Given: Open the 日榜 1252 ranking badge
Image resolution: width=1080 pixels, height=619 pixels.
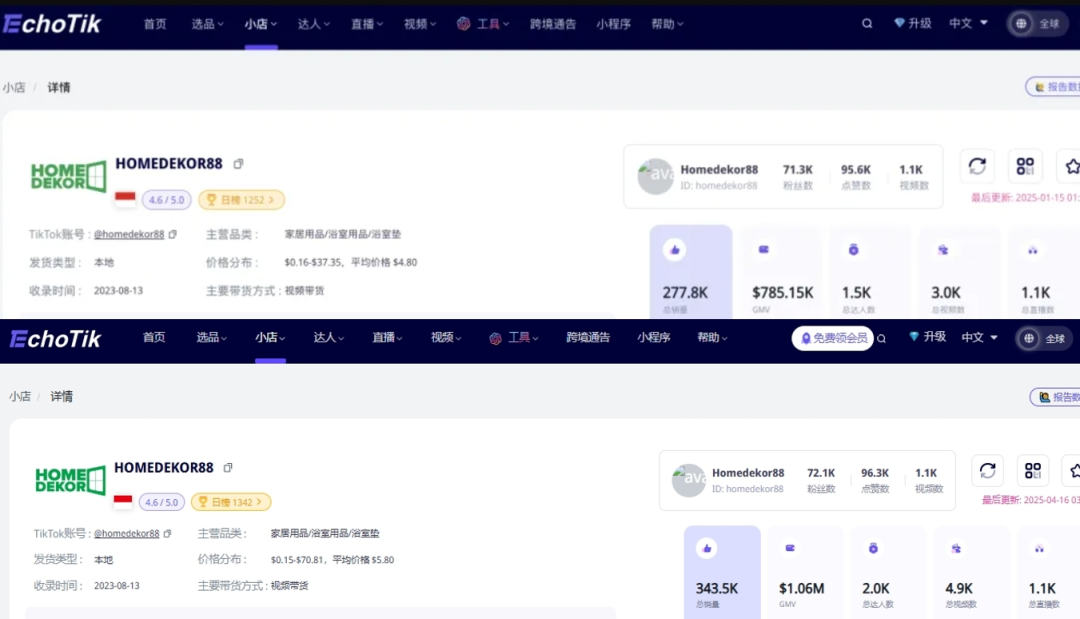Looking at the screenshot, I should [x=241, y=200].
